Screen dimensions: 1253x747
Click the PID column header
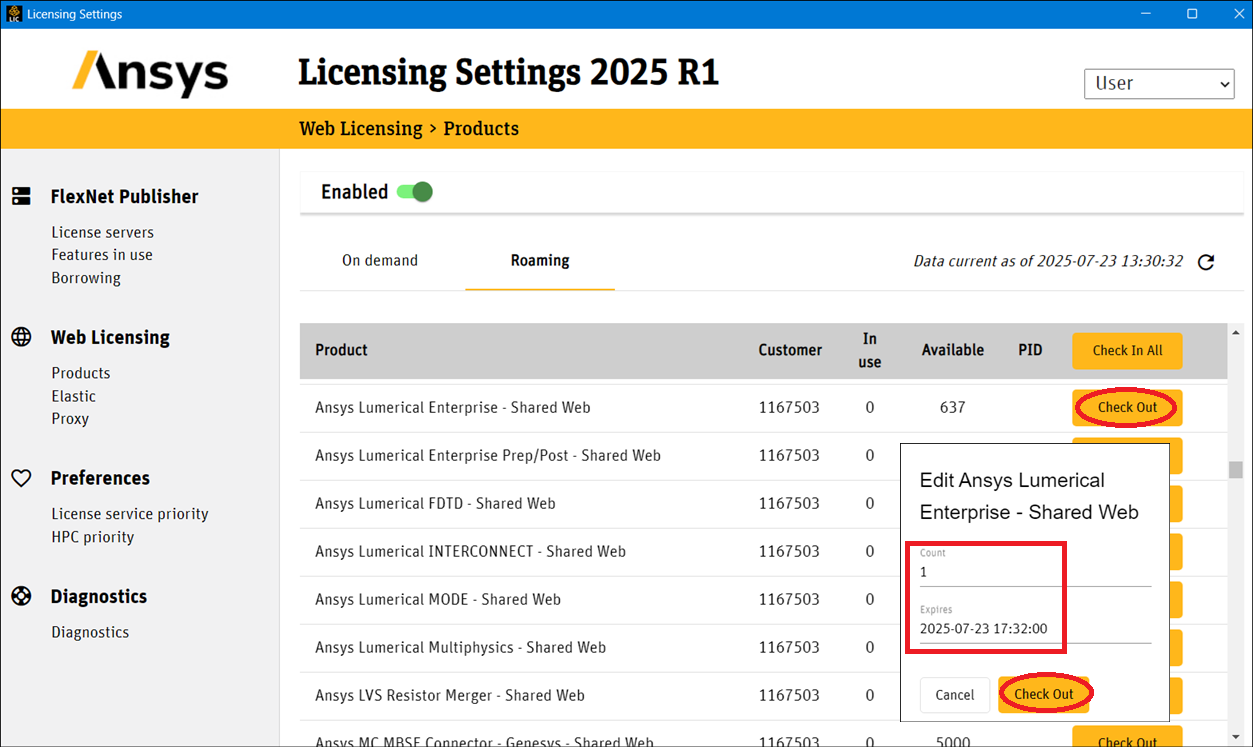1030,350
